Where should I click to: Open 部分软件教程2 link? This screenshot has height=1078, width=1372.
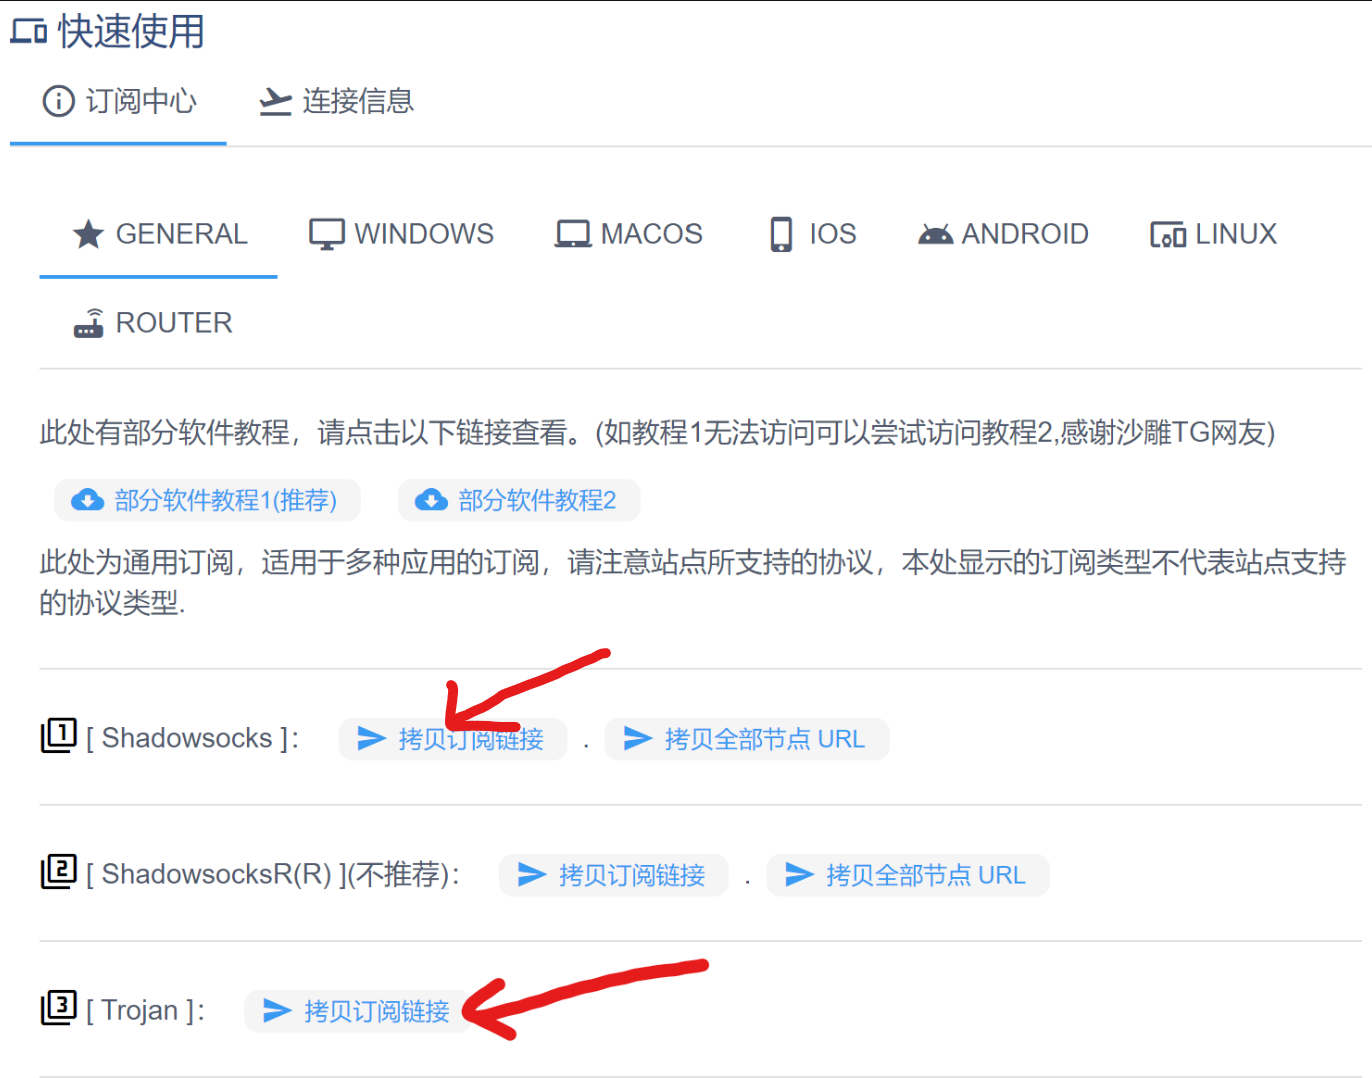click(x=519, y=500)
